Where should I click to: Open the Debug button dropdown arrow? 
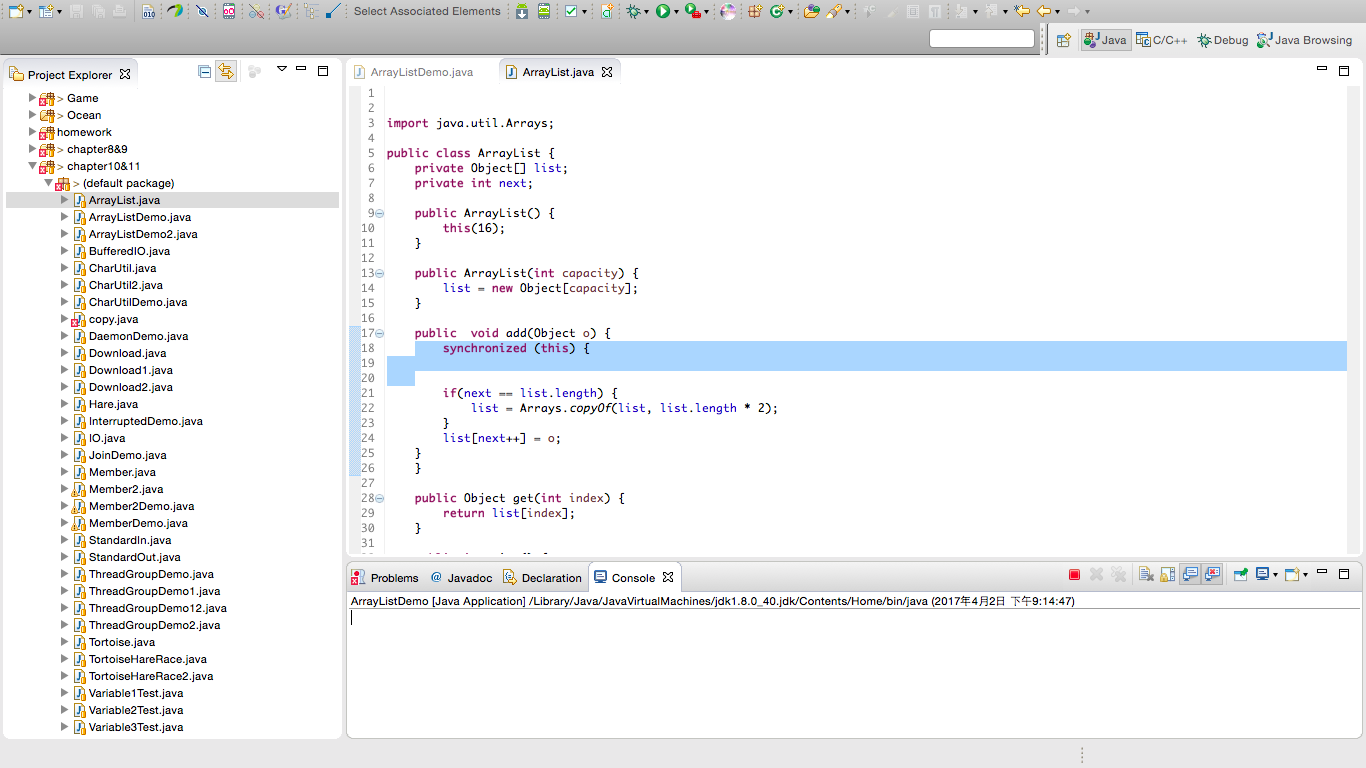coord(647,12)
